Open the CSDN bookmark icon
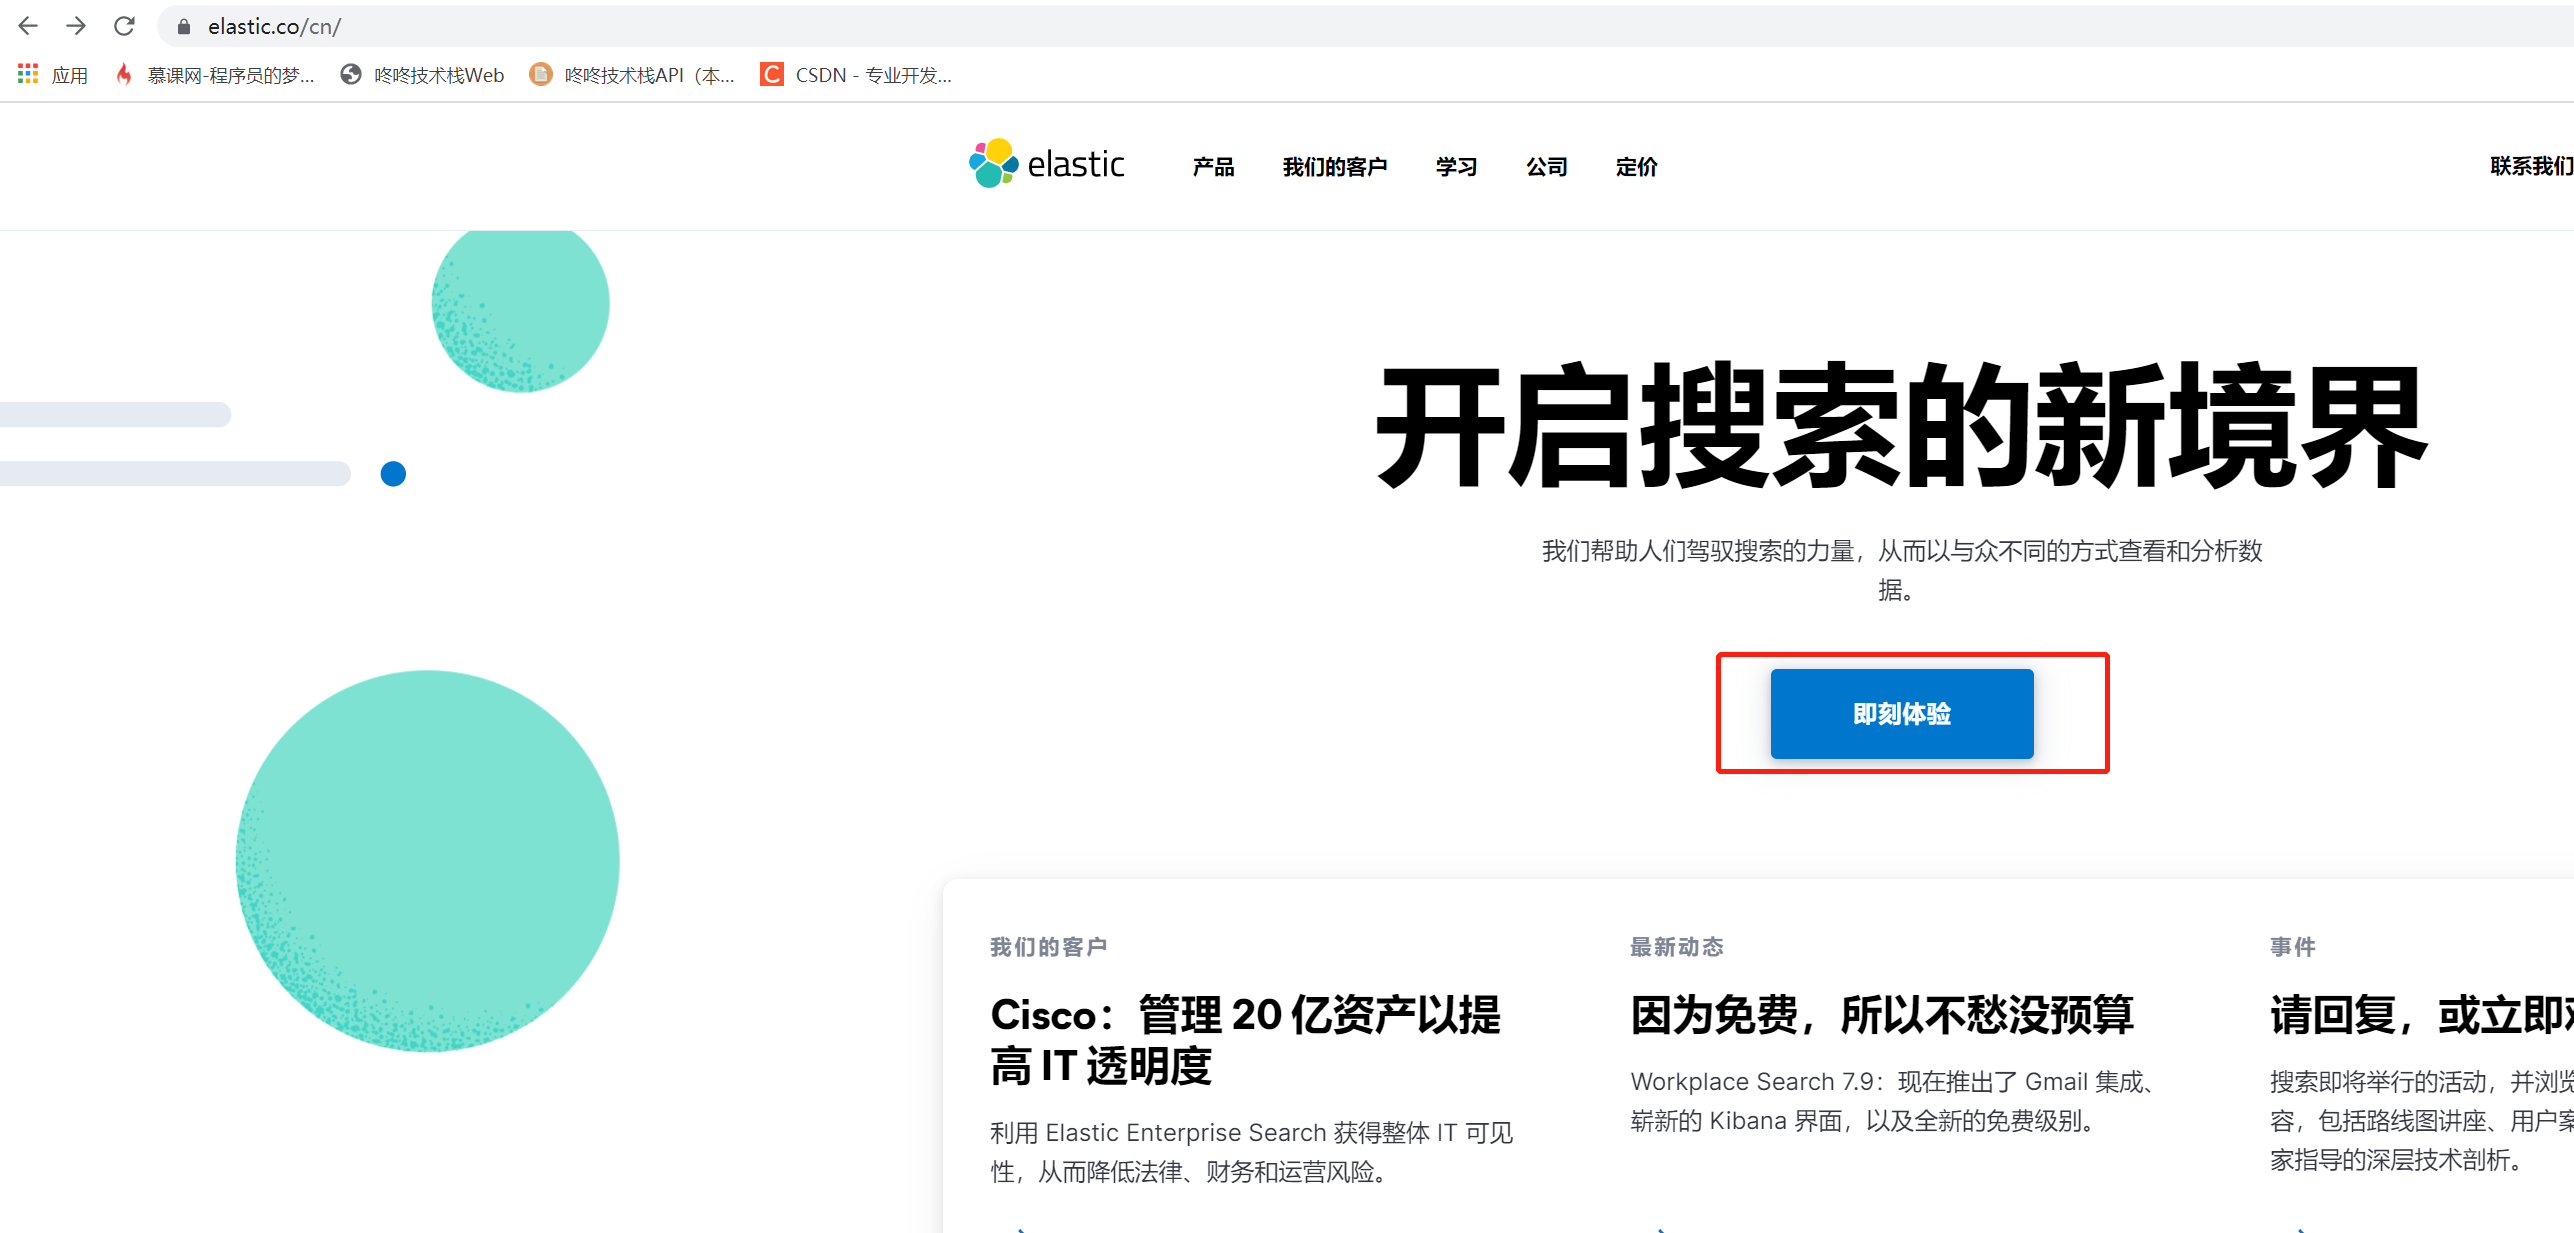The height and width of the screenshot is (1233, 2574). tap(771, 74)
